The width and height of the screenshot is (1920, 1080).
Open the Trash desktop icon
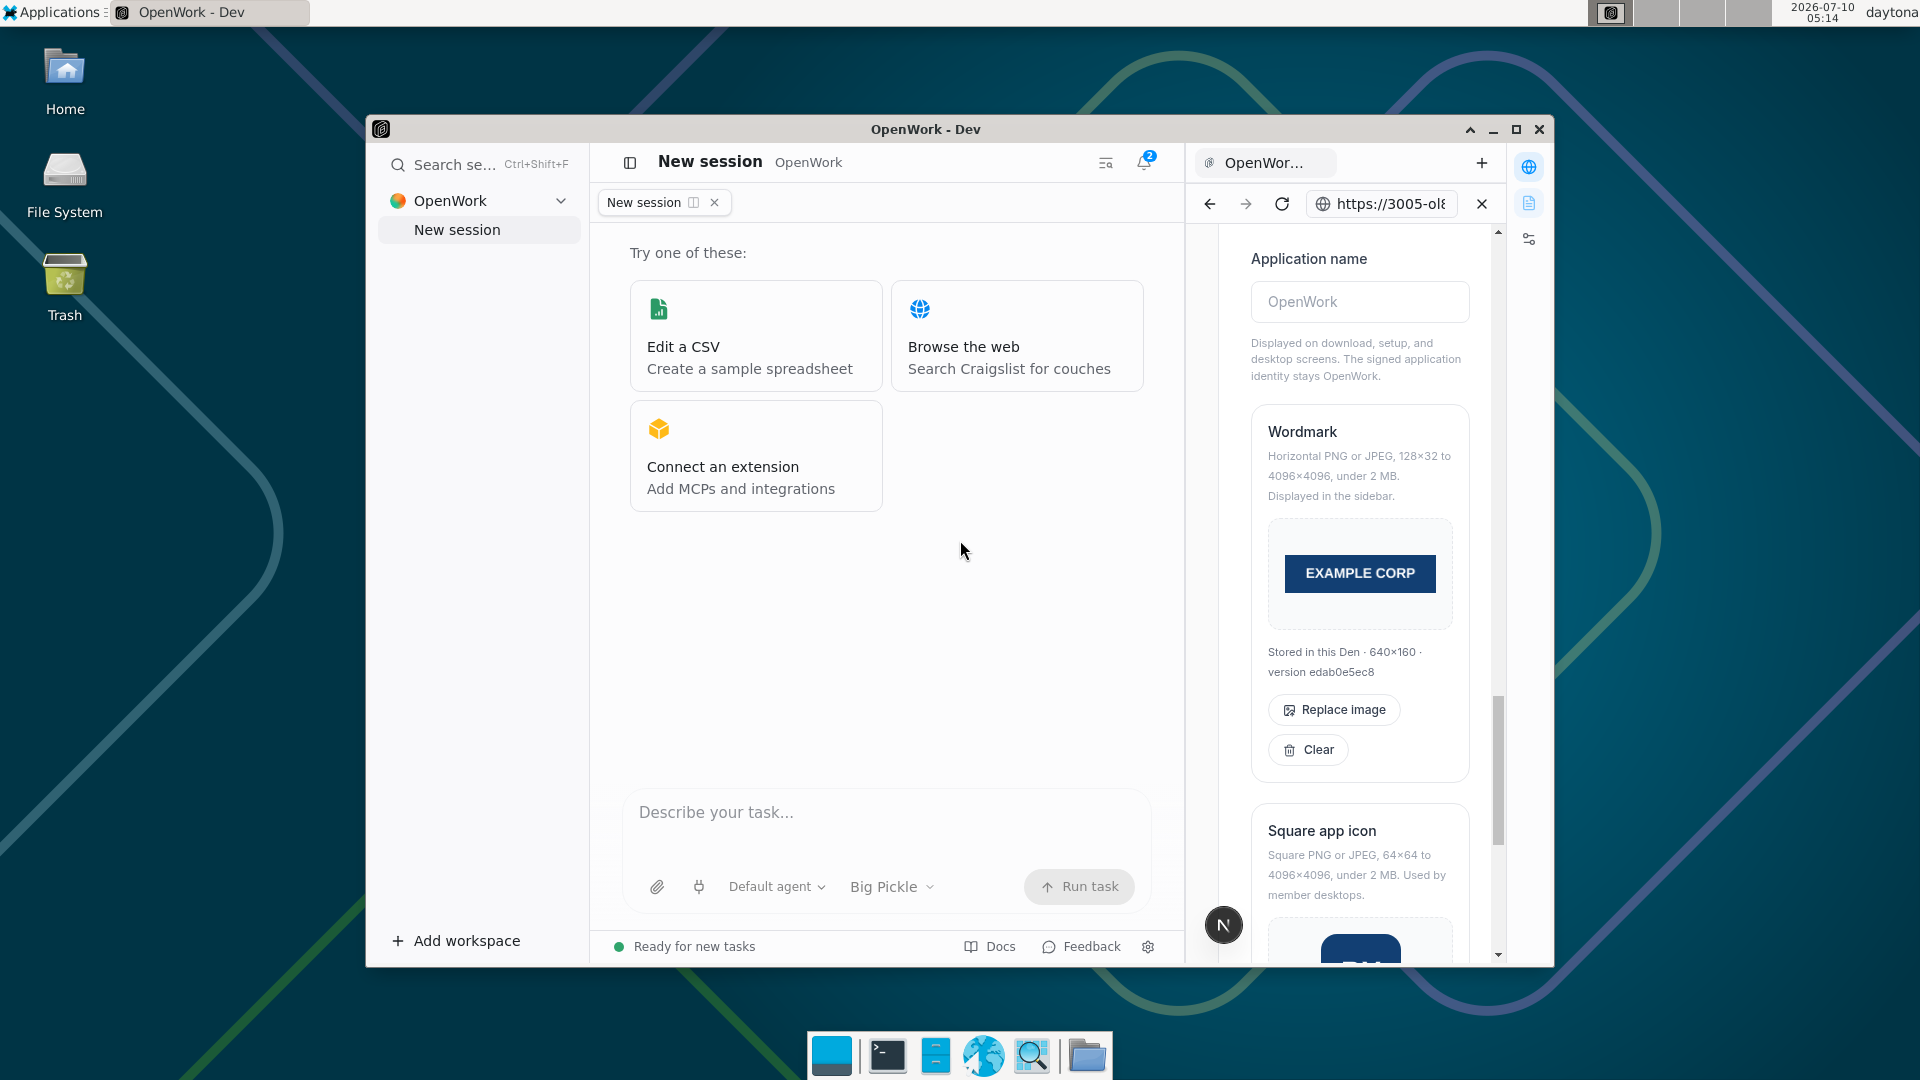[65, 287]
